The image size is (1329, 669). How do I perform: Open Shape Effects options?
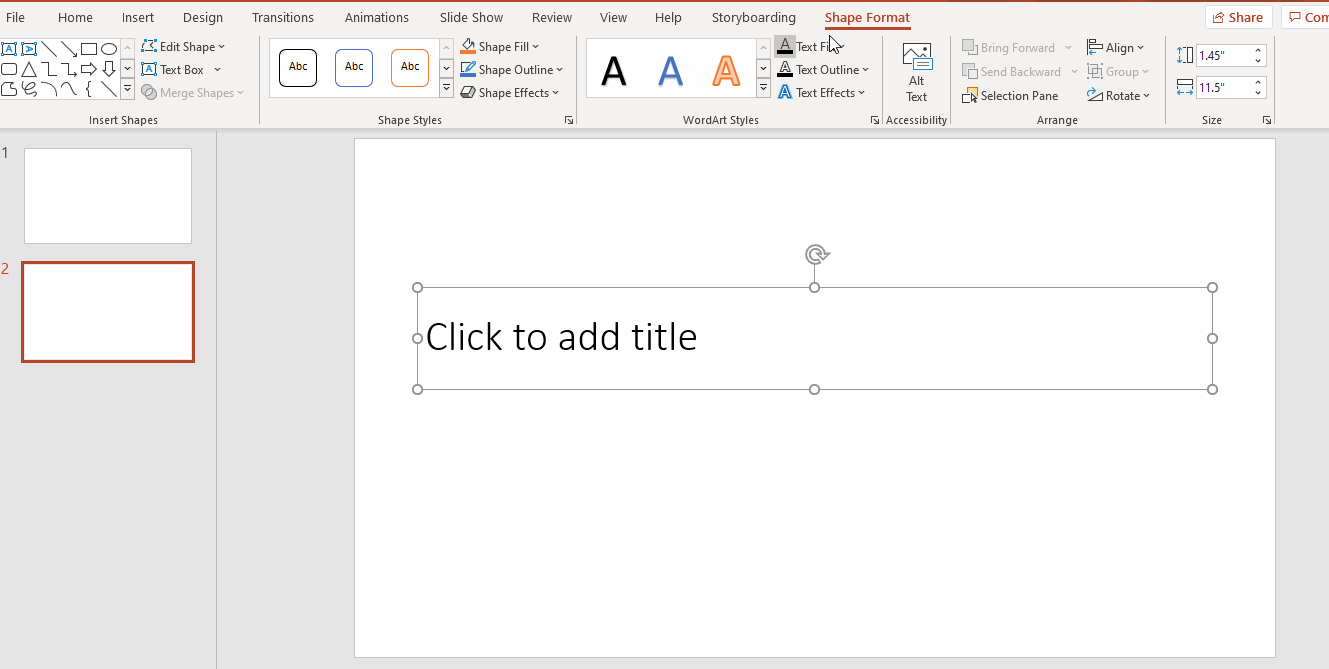(x=510, y=92)
